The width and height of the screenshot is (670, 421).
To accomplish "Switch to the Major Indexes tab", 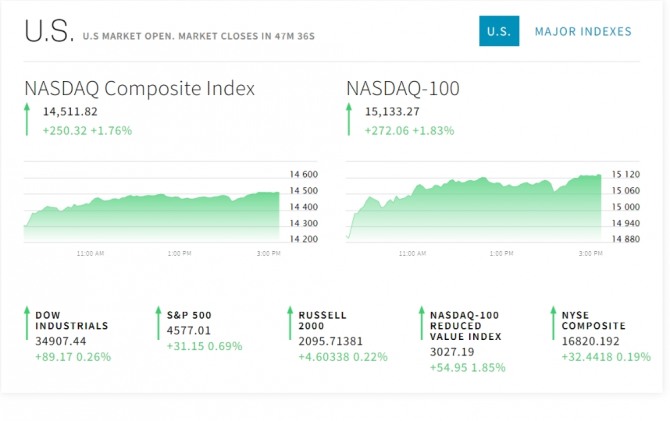I will (583, 32).
